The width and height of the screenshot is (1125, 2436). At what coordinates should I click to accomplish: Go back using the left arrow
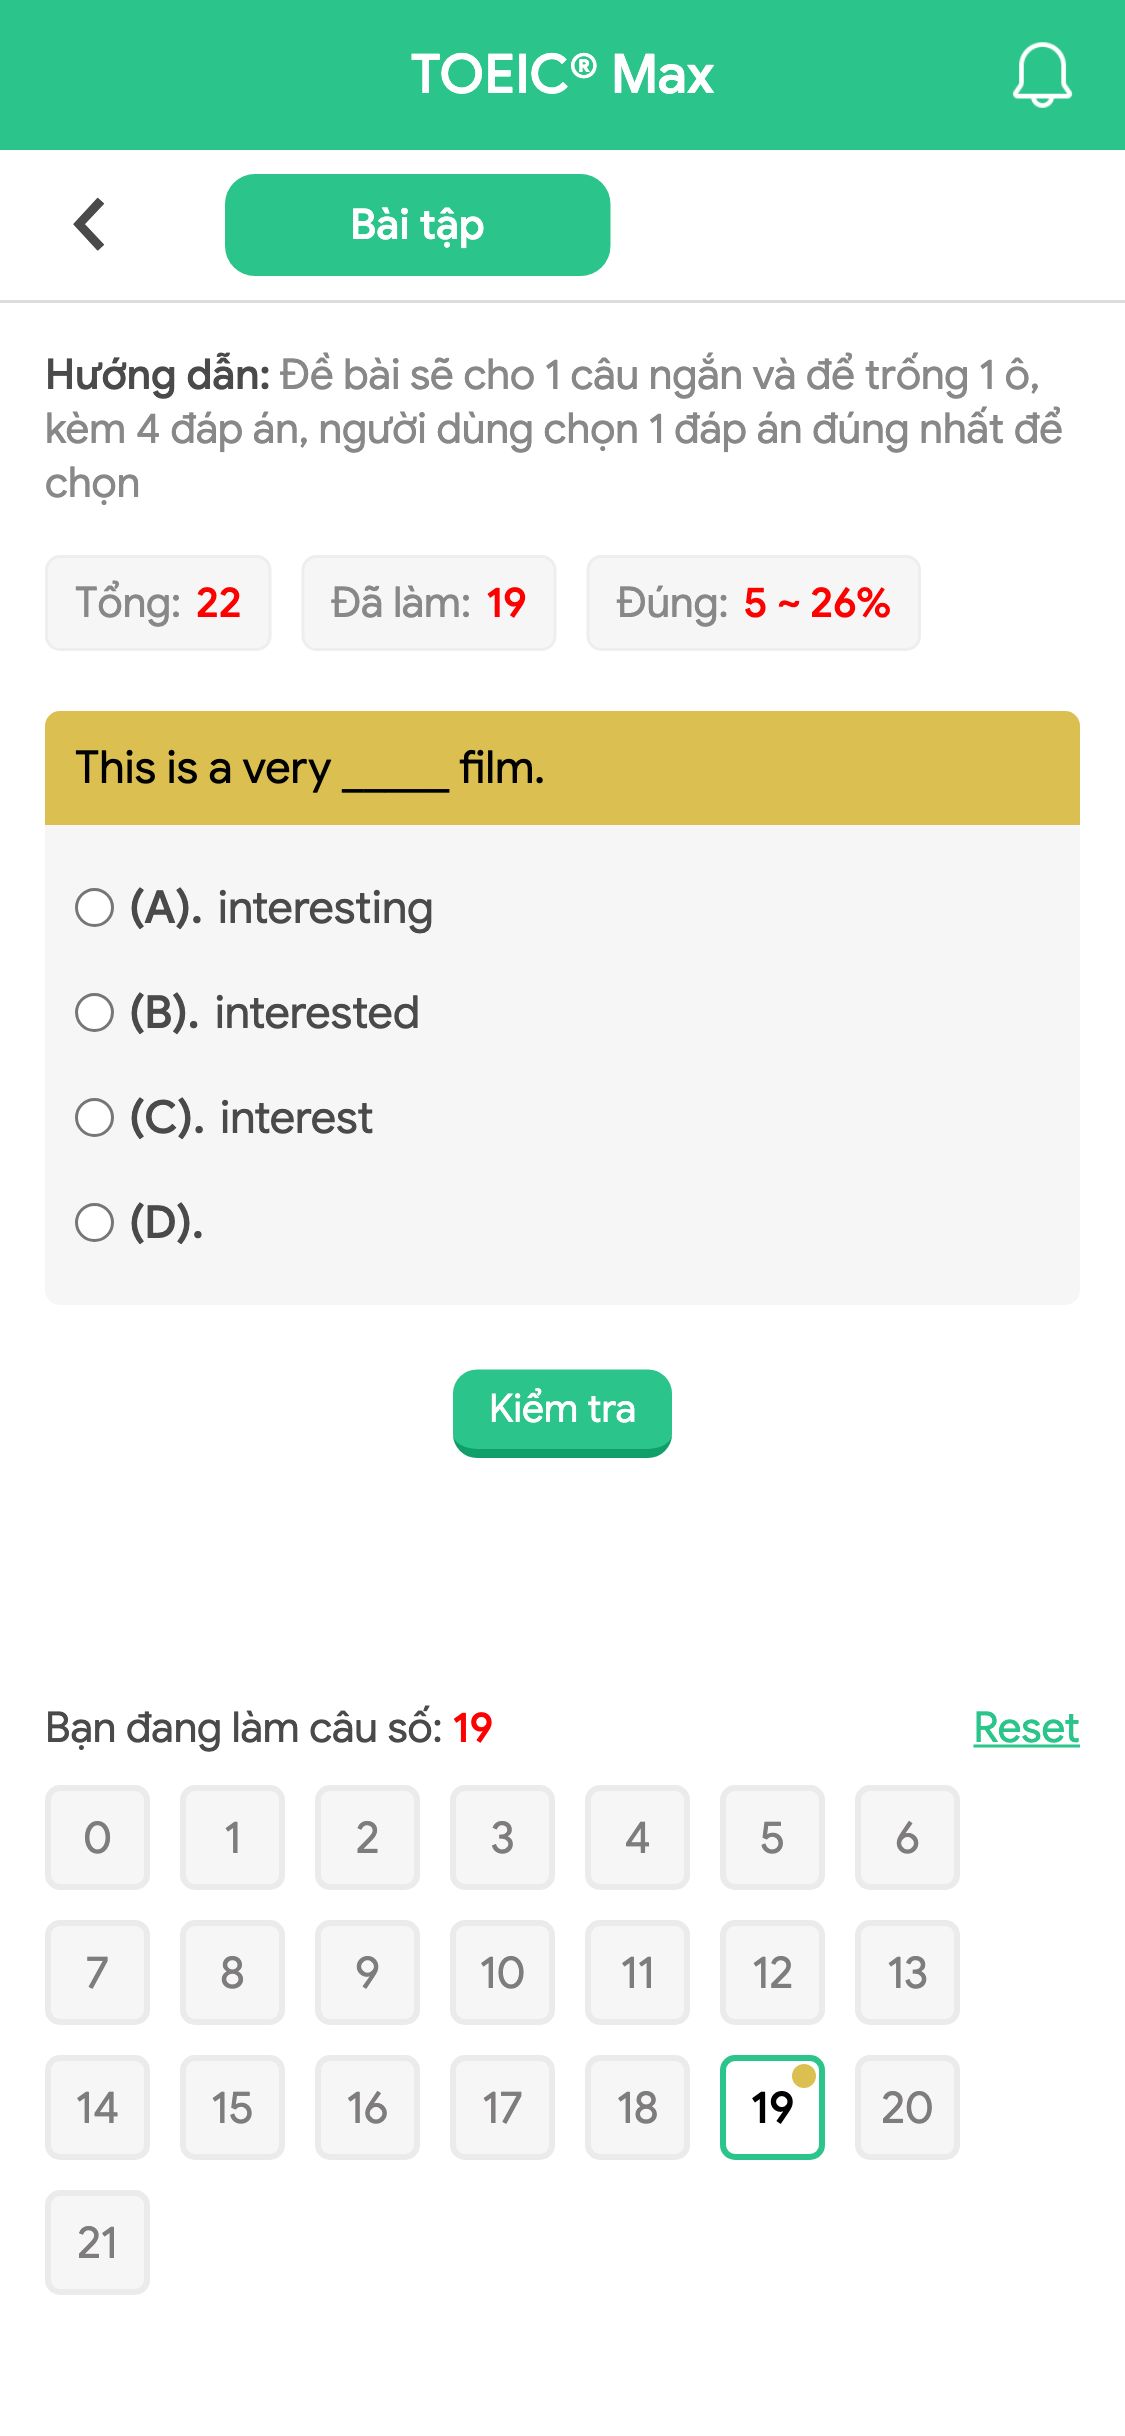90,224
